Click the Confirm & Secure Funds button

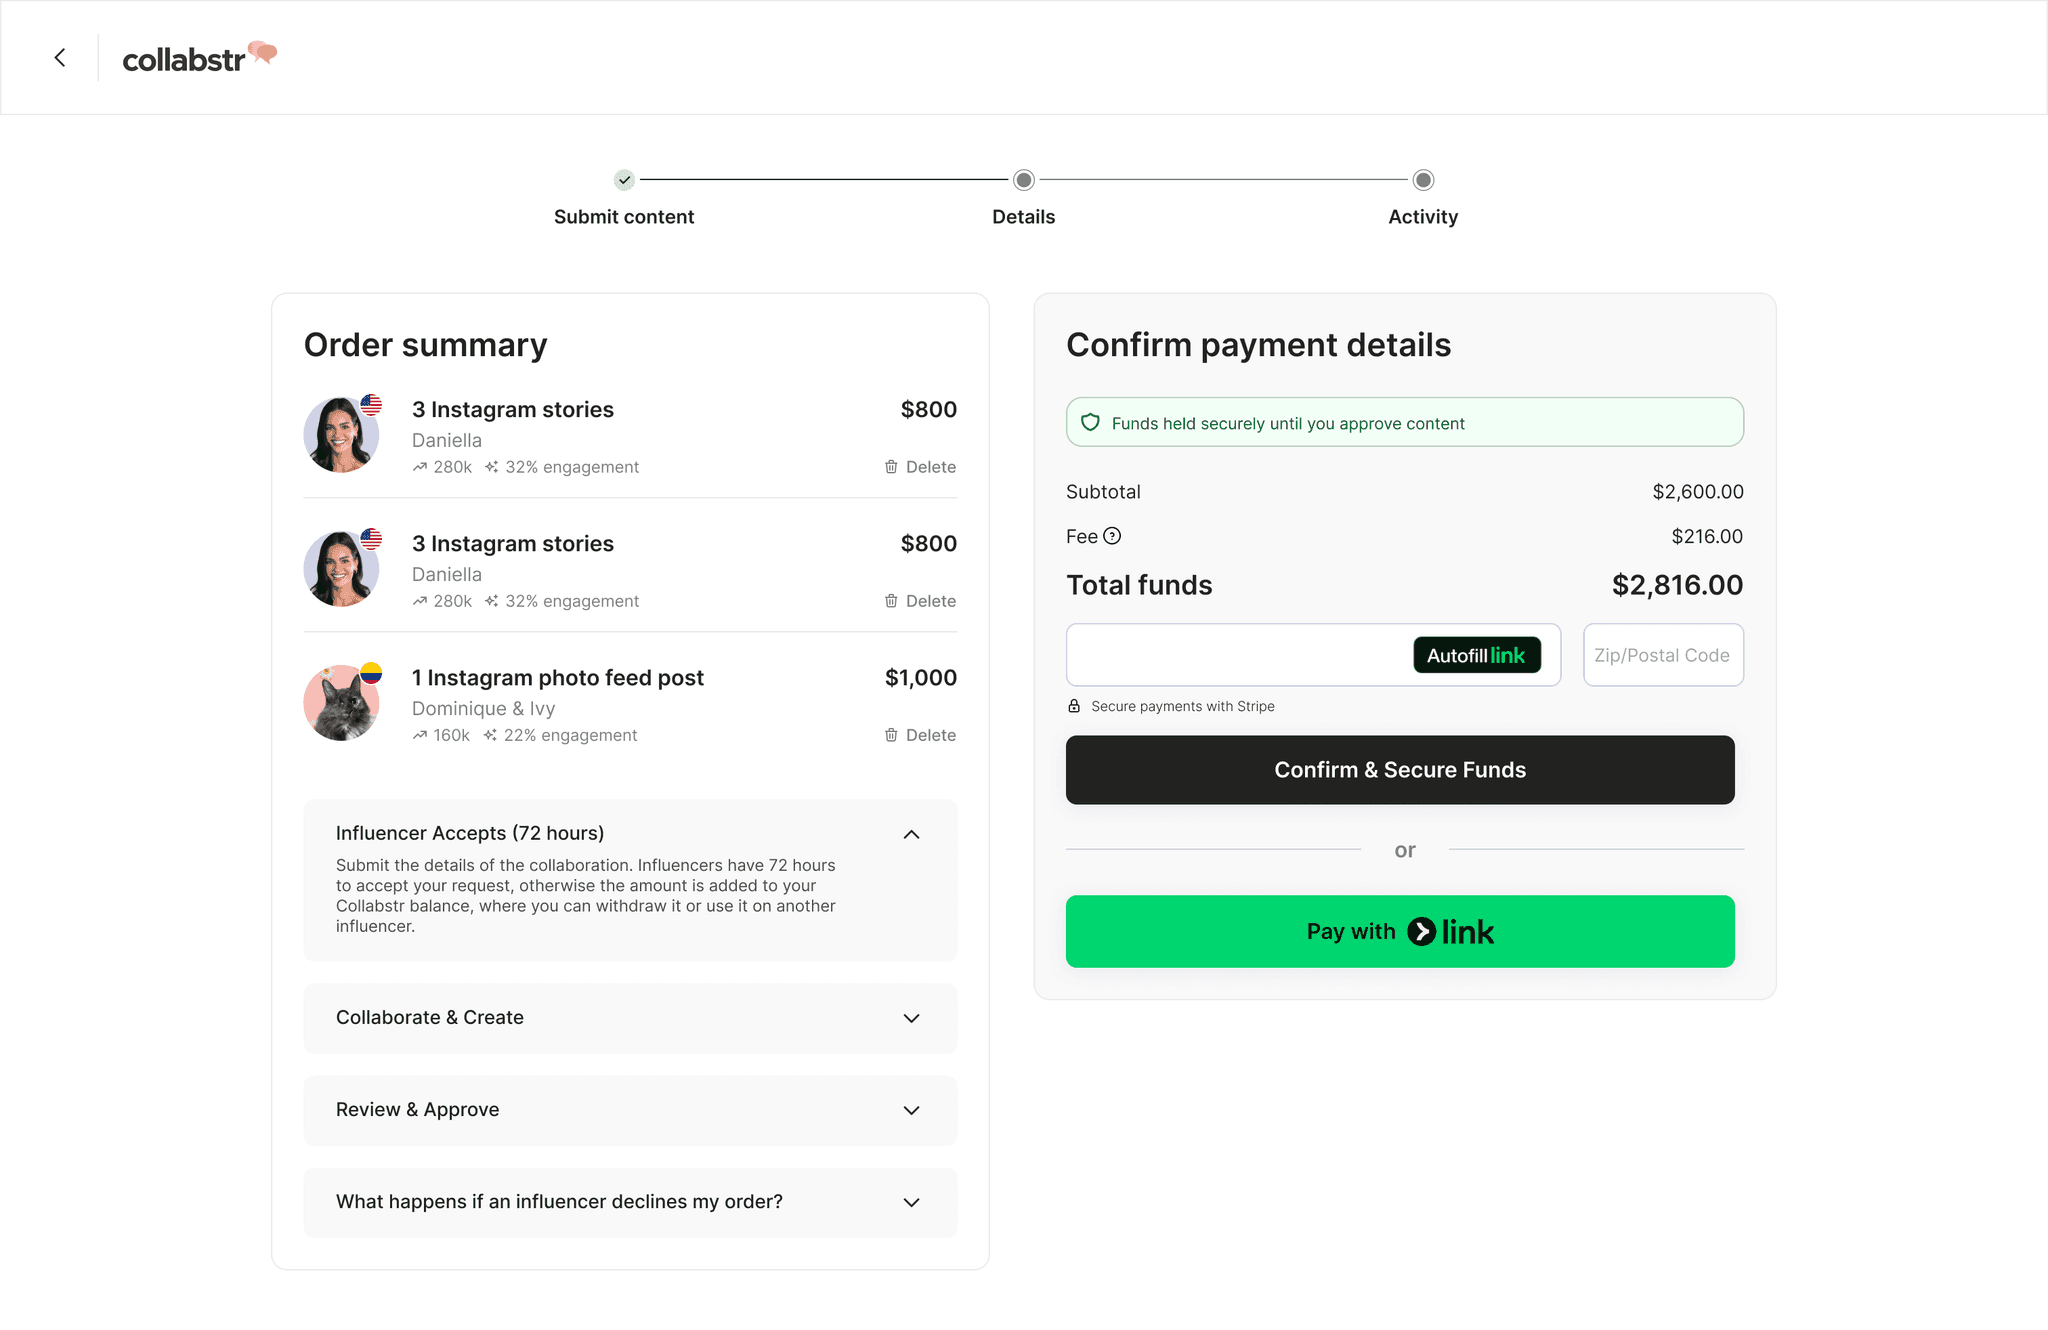tap(1400, 770)
